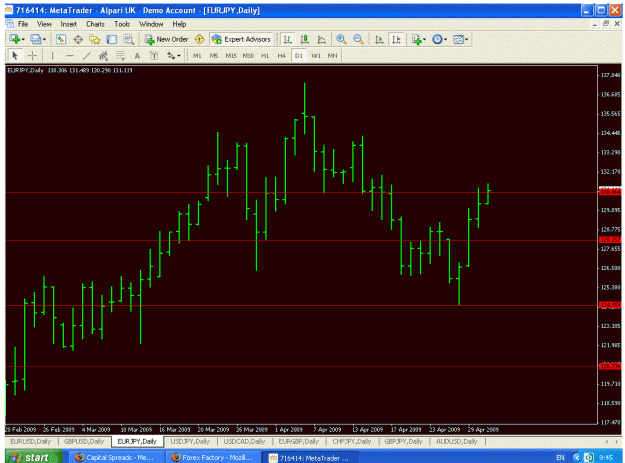Select the horizontal line tool

[x=69, y=56]
